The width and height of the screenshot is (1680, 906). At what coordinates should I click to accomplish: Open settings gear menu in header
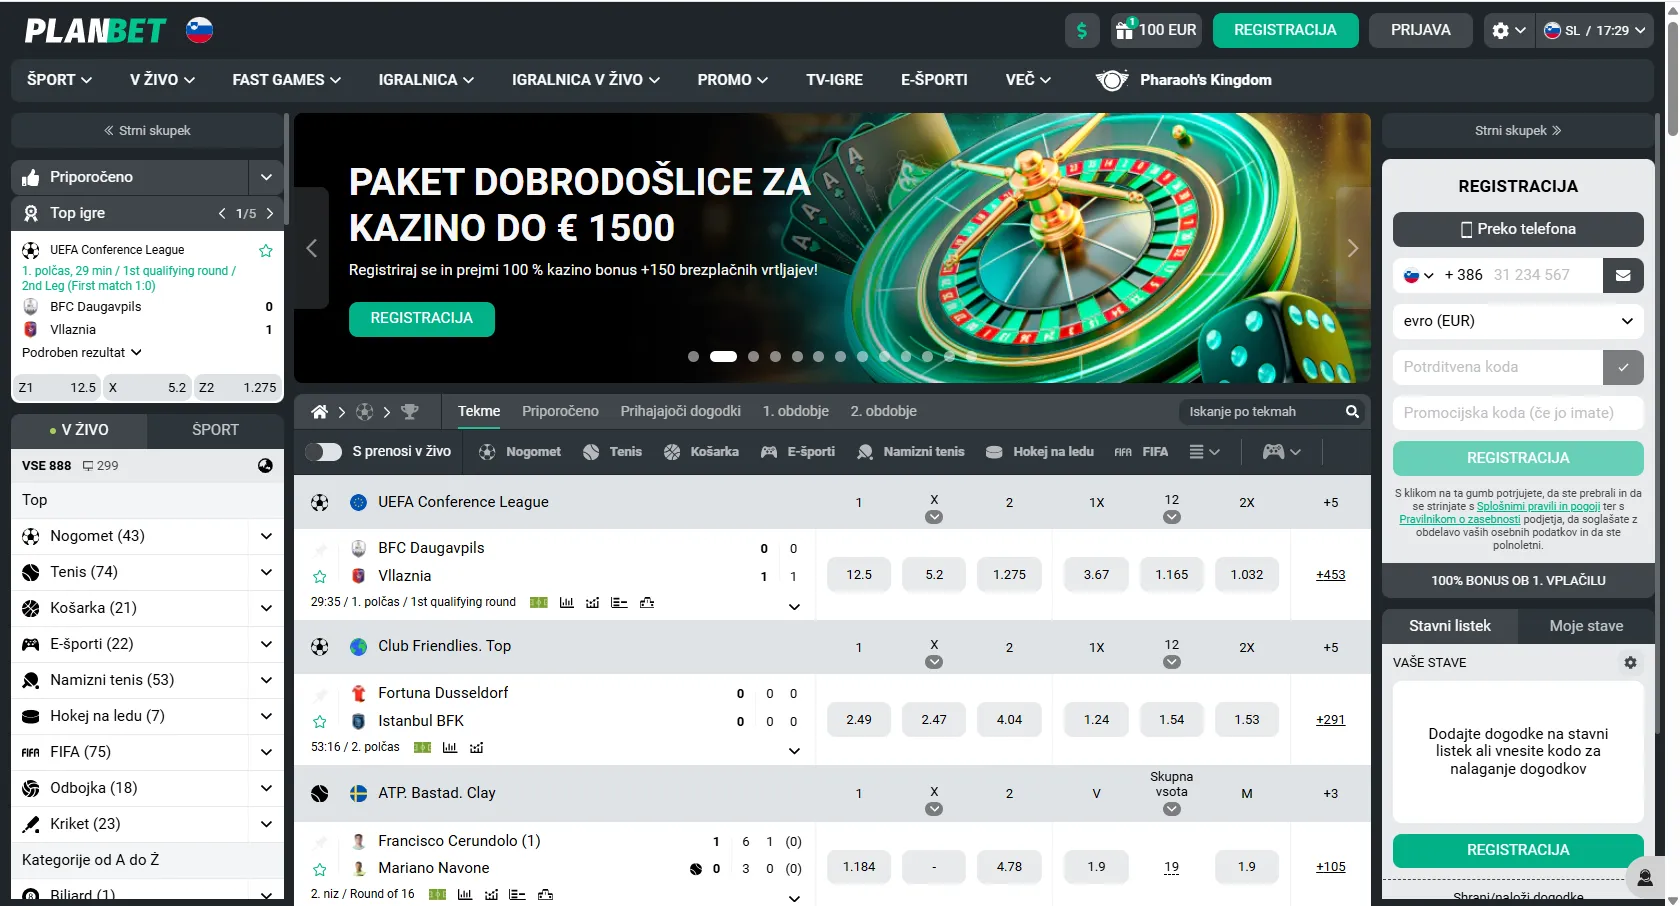tap(1509, 30)
